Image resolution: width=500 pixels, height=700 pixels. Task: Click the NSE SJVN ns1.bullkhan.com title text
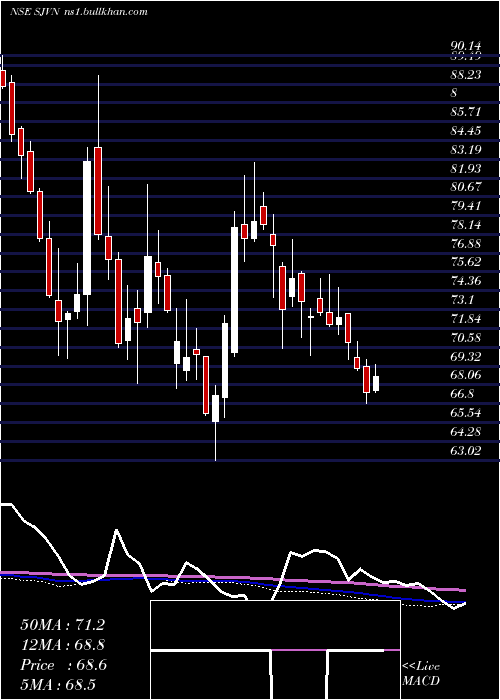point(79,12)
